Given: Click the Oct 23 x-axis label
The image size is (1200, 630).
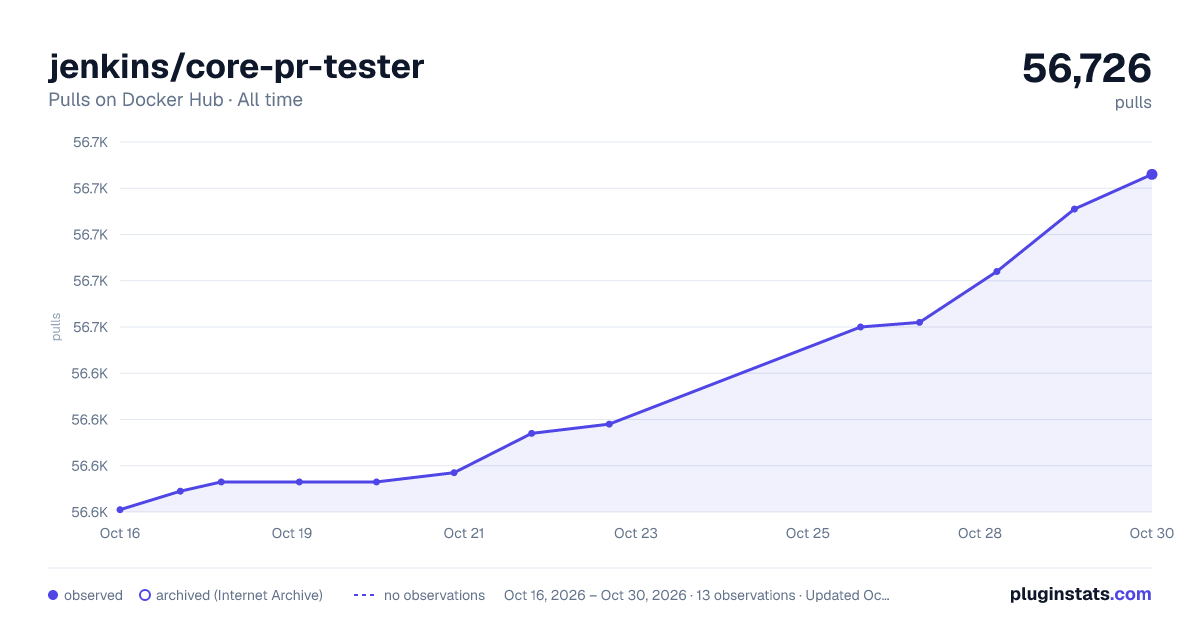Looking at the screenshot, I should (x=636, y=533).
